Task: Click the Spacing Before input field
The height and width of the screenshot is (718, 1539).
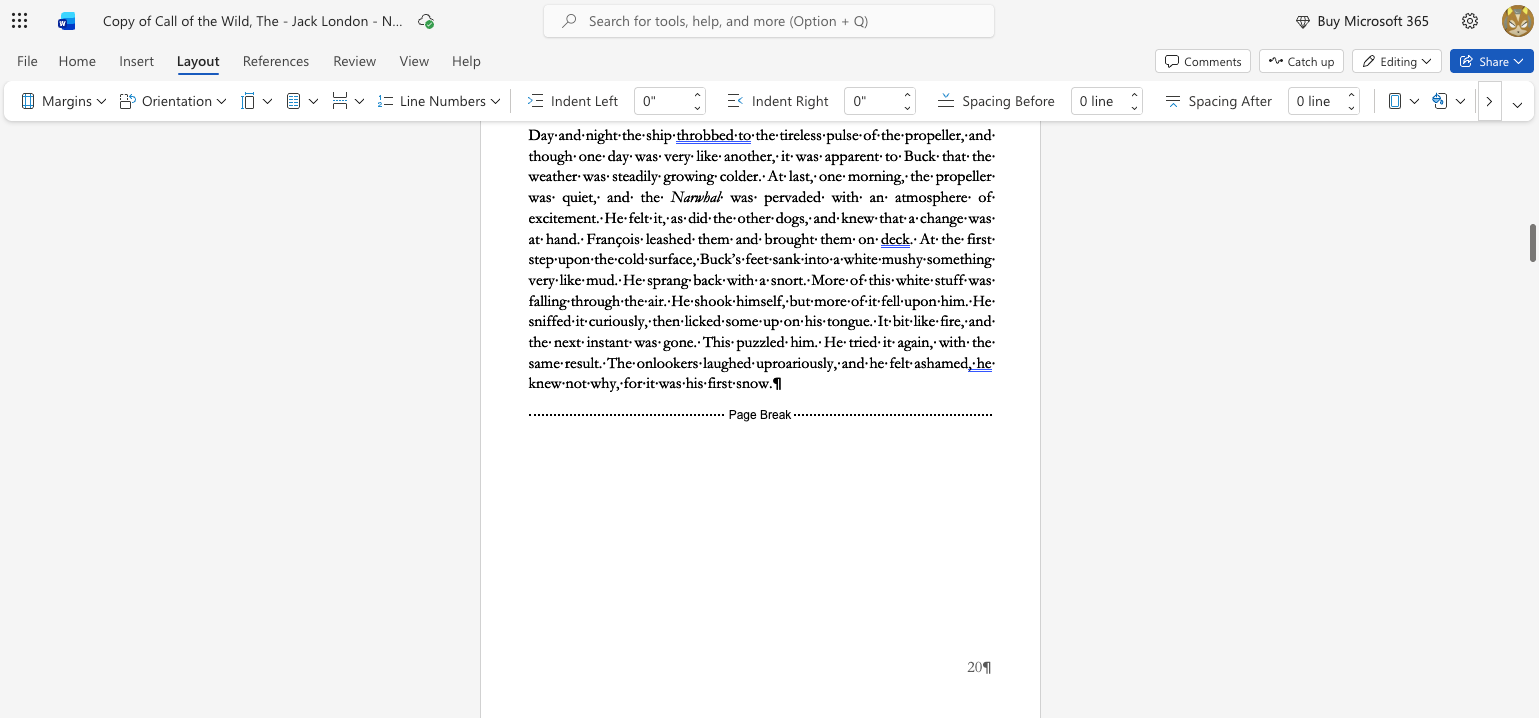Action: click(x=1099, y=101)
